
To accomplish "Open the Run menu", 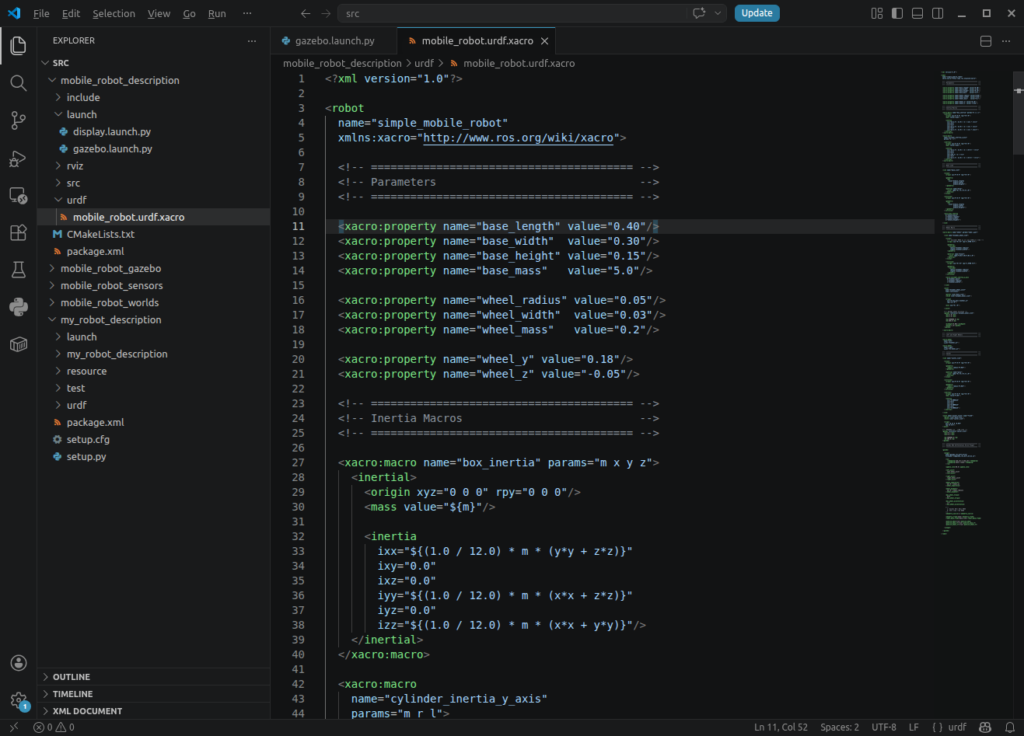I will click(217, 13).
